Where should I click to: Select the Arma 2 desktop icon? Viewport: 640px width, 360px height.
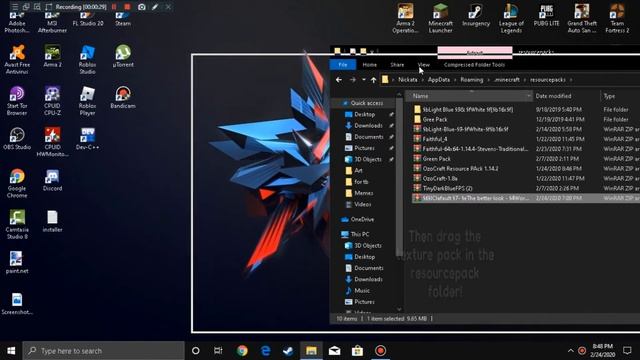52,56
